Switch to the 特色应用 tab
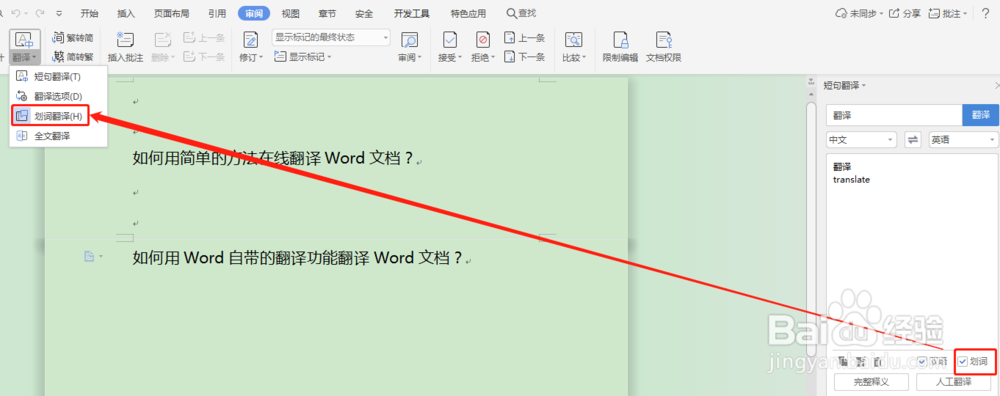 coord(468,13)
